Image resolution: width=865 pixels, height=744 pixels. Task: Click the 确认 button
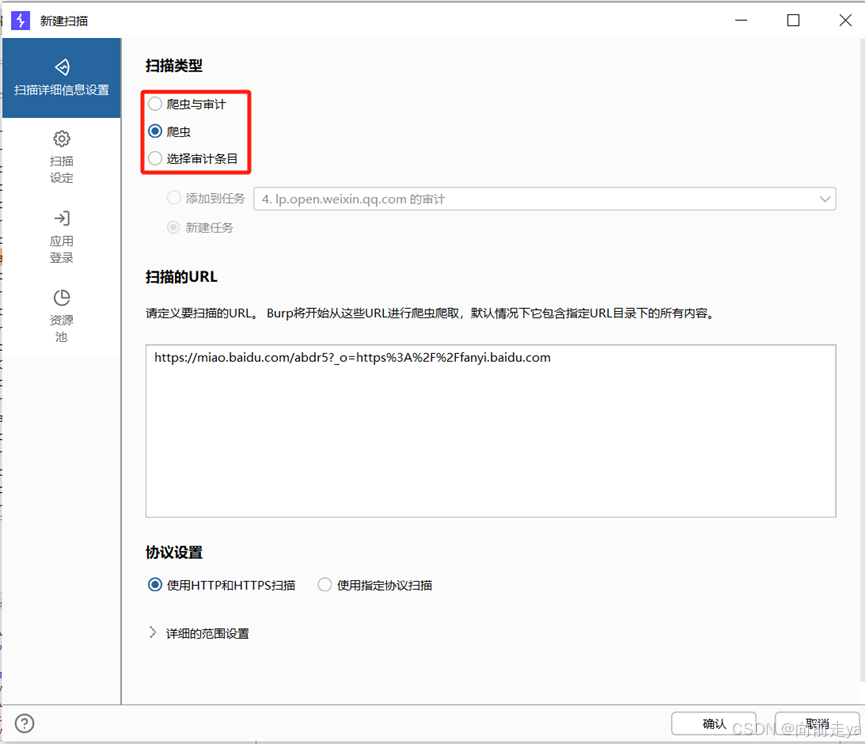[714, 724]
